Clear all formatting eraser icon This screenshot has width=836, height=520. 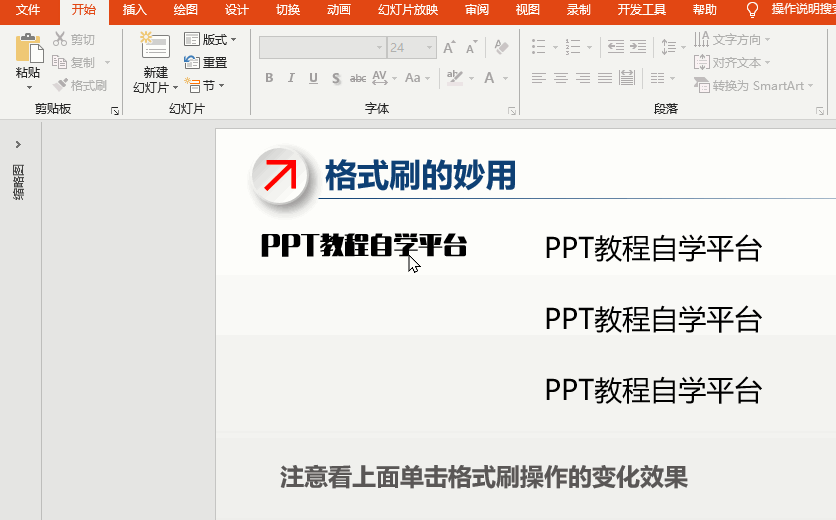click(x=501, y=47)
